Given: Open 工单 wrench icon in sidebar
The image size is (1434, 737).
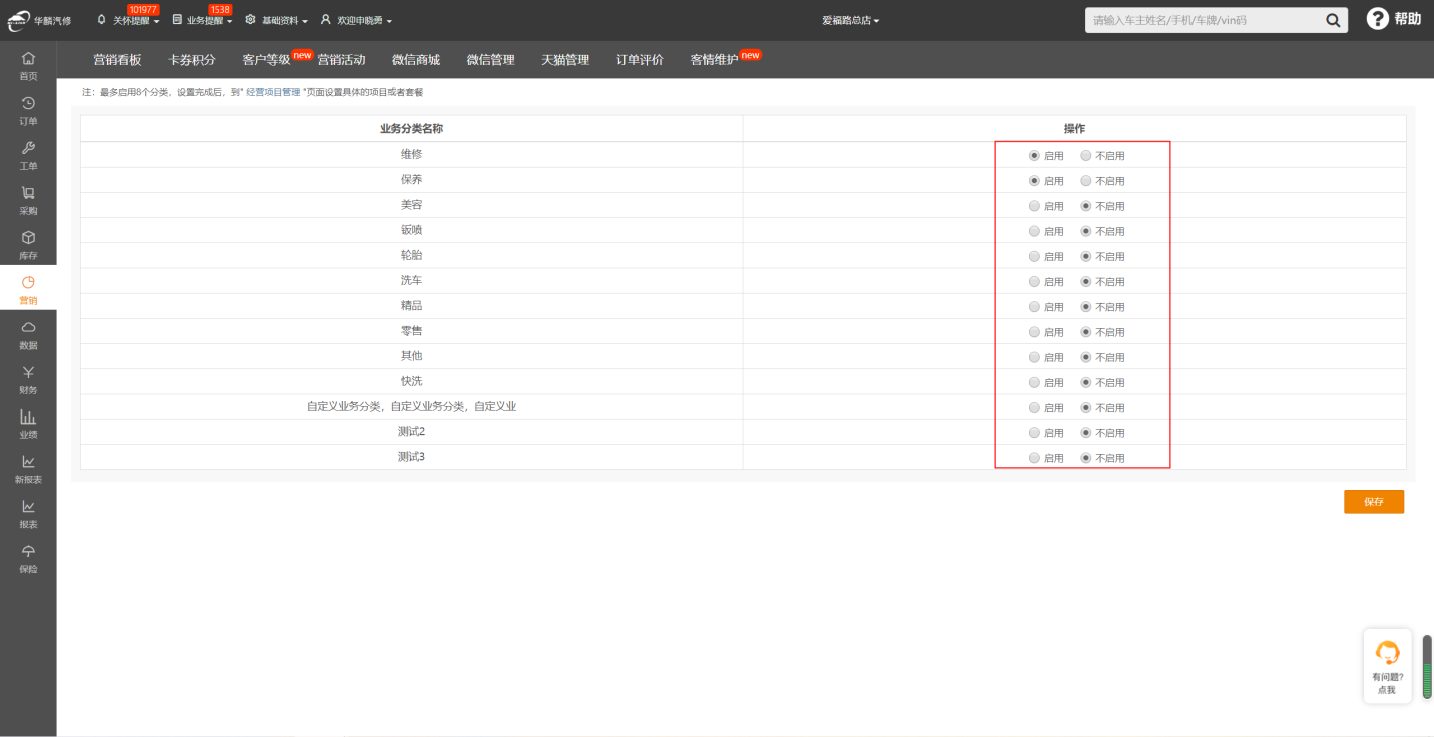Looking at the screenshot, I should (28, 156).
